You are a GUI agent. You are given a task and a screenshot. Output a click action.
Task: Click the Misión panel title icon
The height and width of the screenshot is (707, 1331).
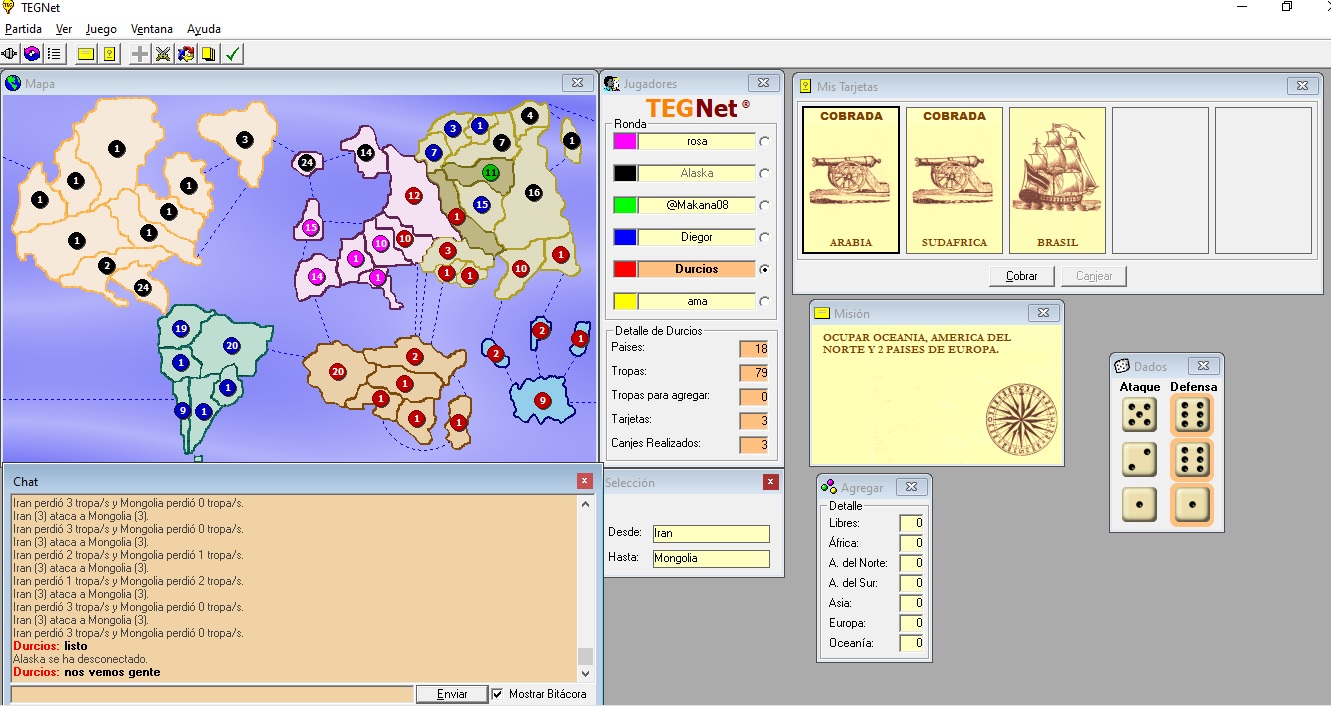coord(822,313)
